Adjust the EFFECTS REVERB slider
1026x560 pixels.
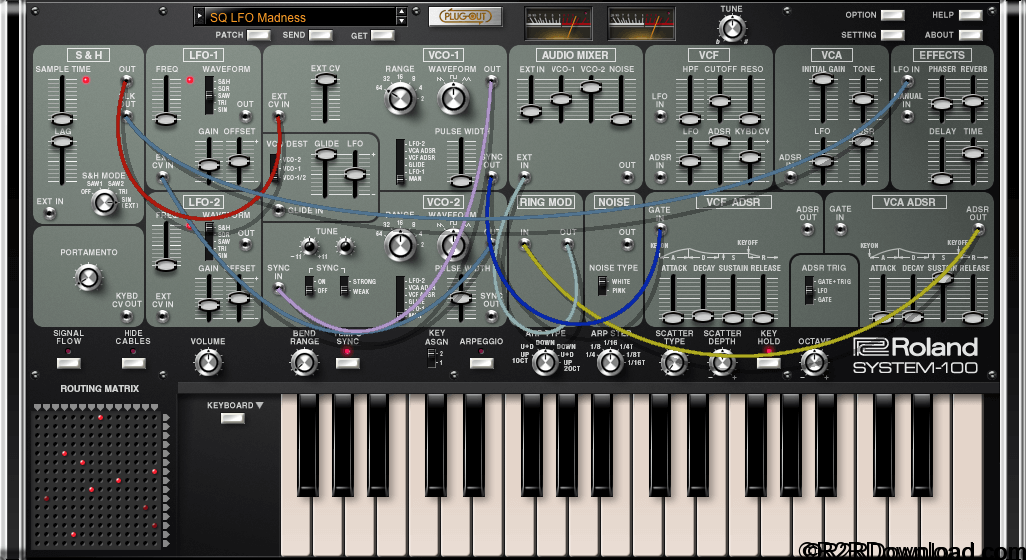coord(972,100)
